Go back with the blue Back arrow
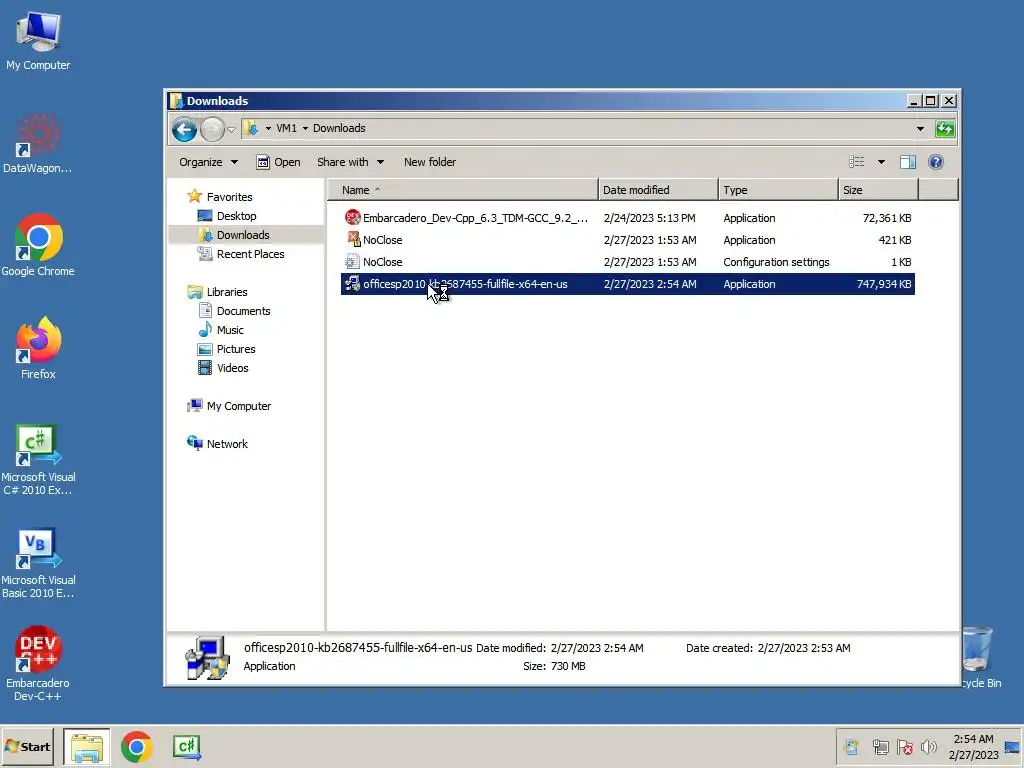 click(184, 129)
